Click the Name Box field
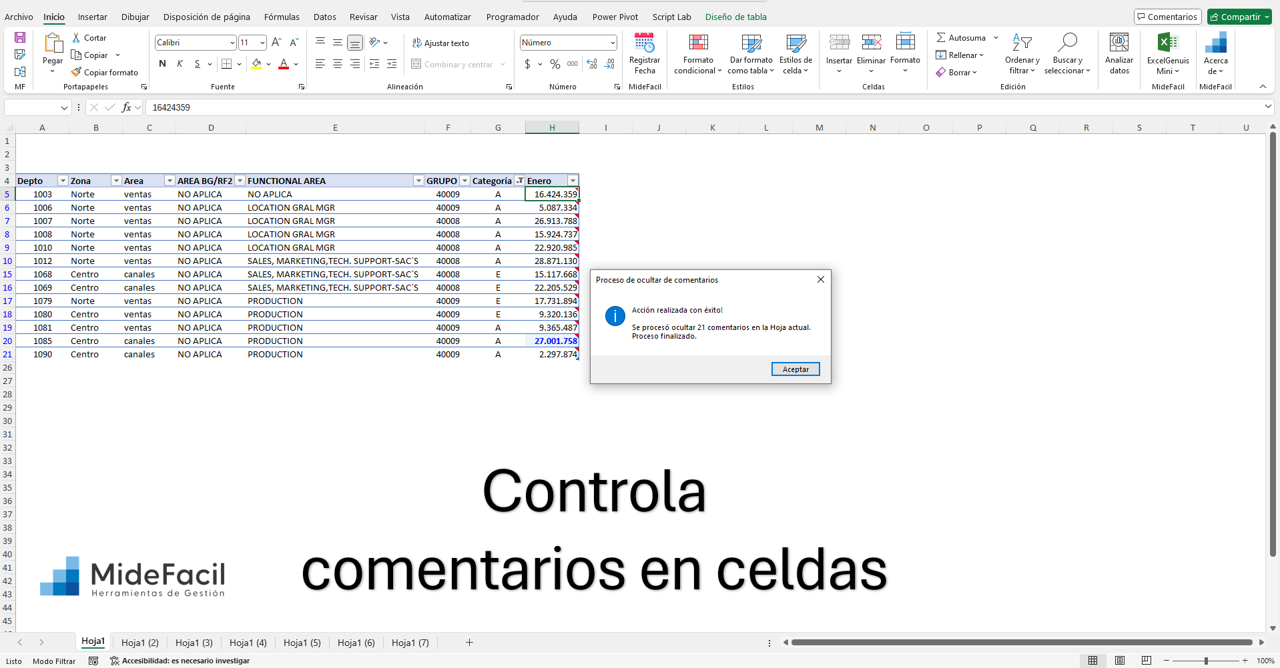 (x=37, y=107)
